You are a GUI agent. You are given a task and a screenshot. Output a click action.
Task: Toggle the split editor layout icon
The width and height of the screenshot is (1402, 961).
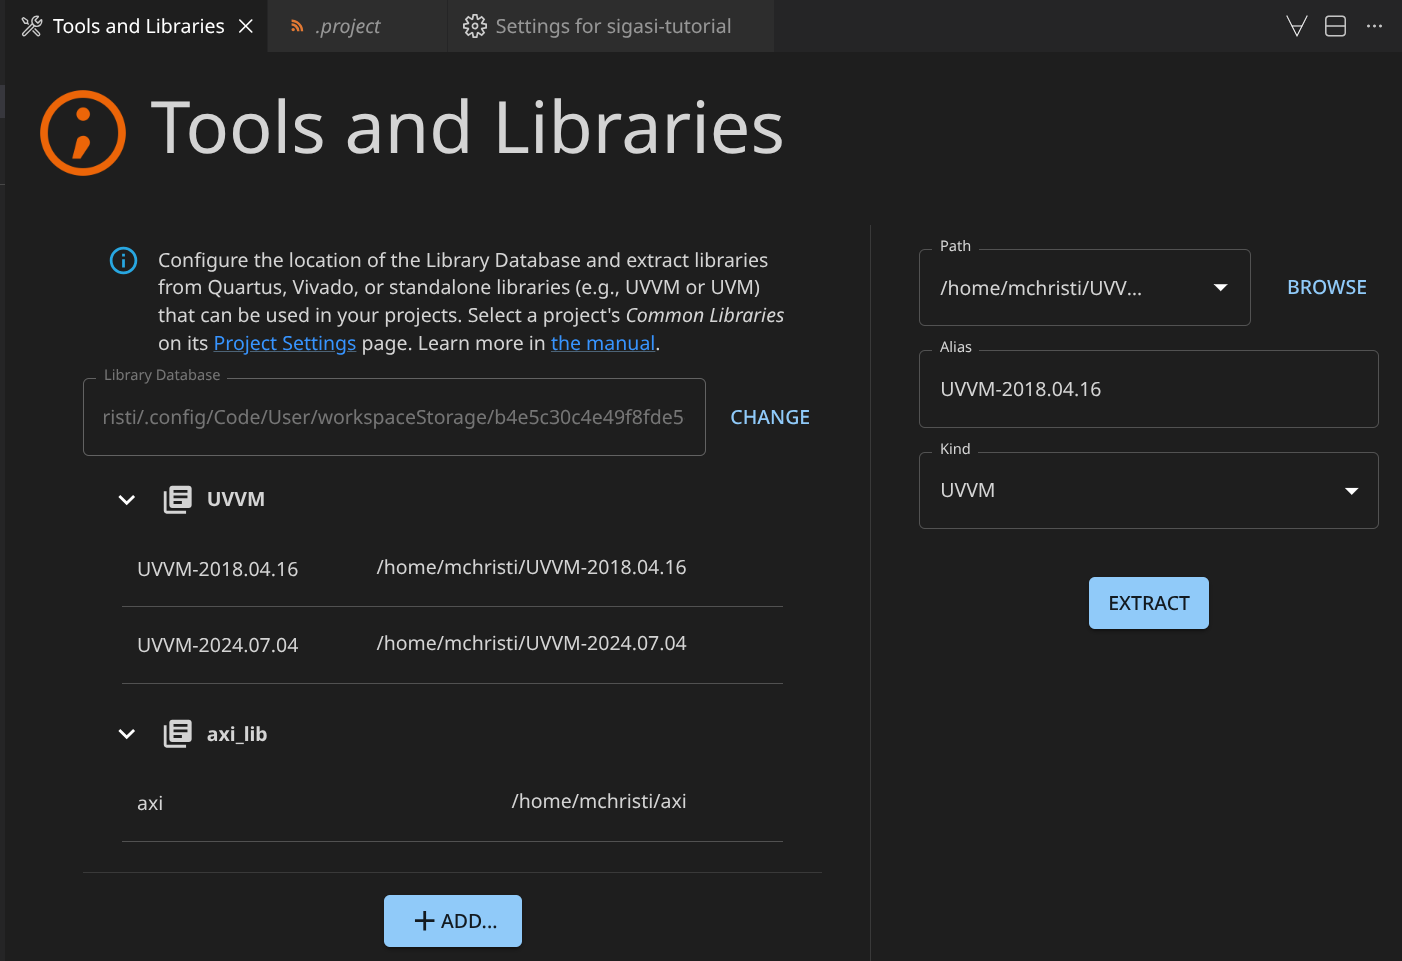coord(1335,26)
